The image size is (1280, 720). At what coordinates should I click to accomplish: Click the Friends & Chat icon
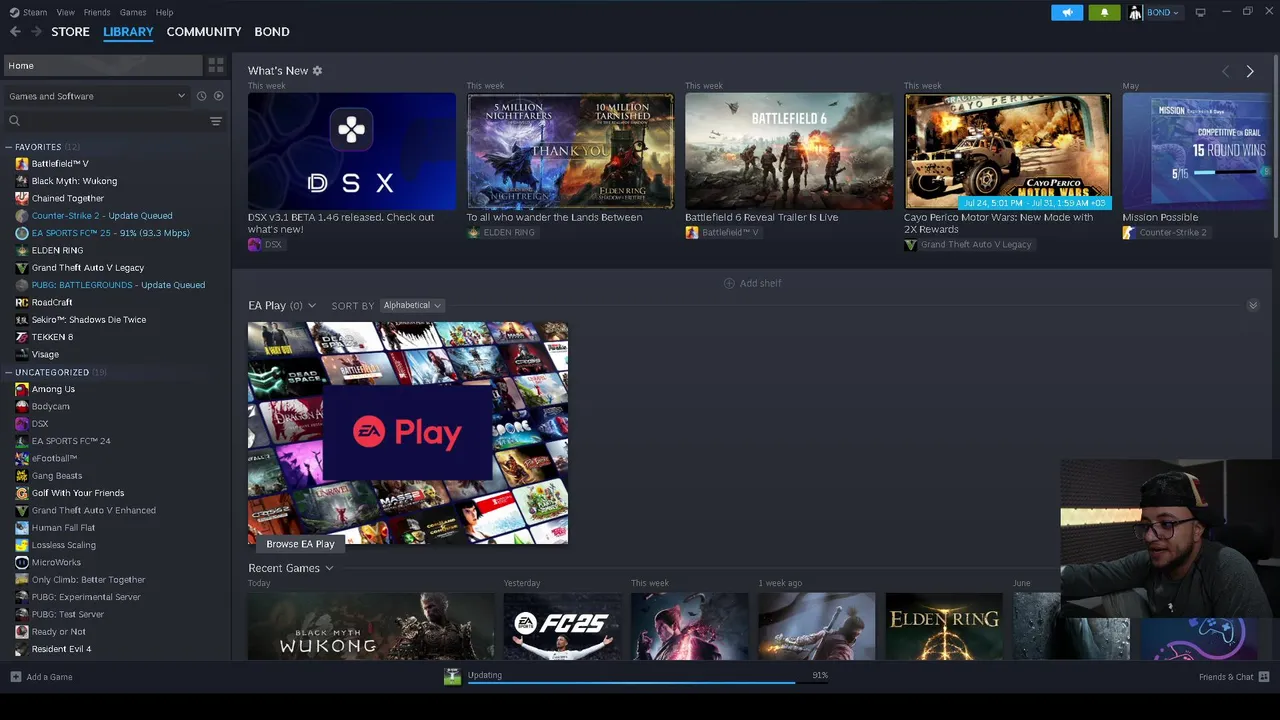[x=1264, y=677]
